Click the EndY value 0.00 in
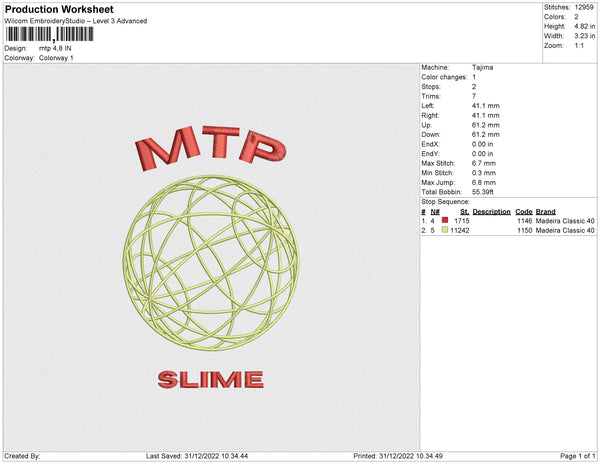This screenshot has width=600, height=464. tap(483, 154)
